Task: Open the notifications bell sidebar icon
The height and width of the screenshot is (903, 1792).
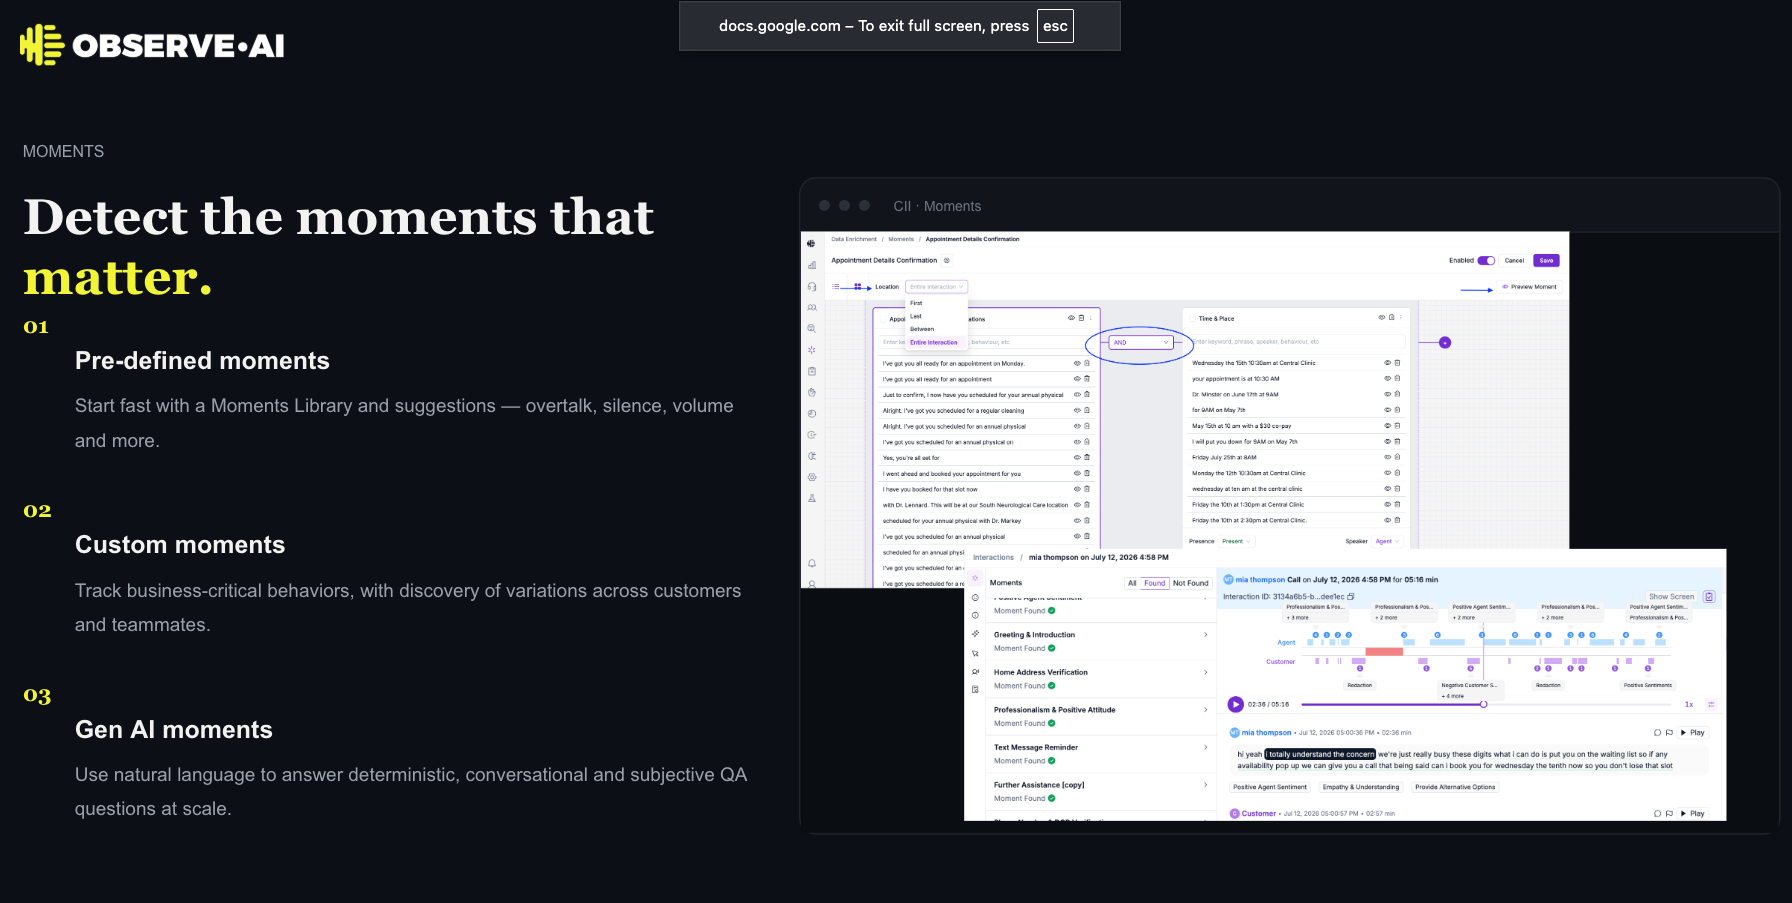Action: [812, 563]
